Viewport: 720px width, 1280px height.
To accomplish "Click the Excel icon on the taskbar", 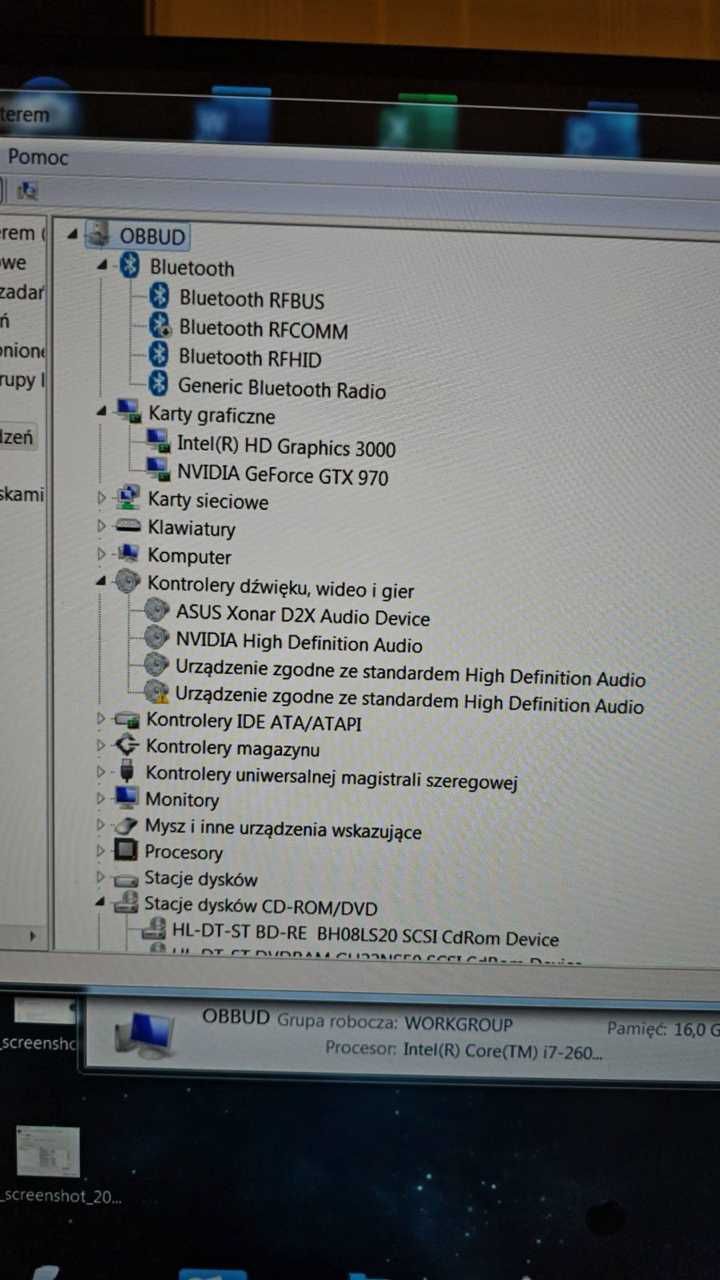I will pyautogui.click(x=419, y=124).
